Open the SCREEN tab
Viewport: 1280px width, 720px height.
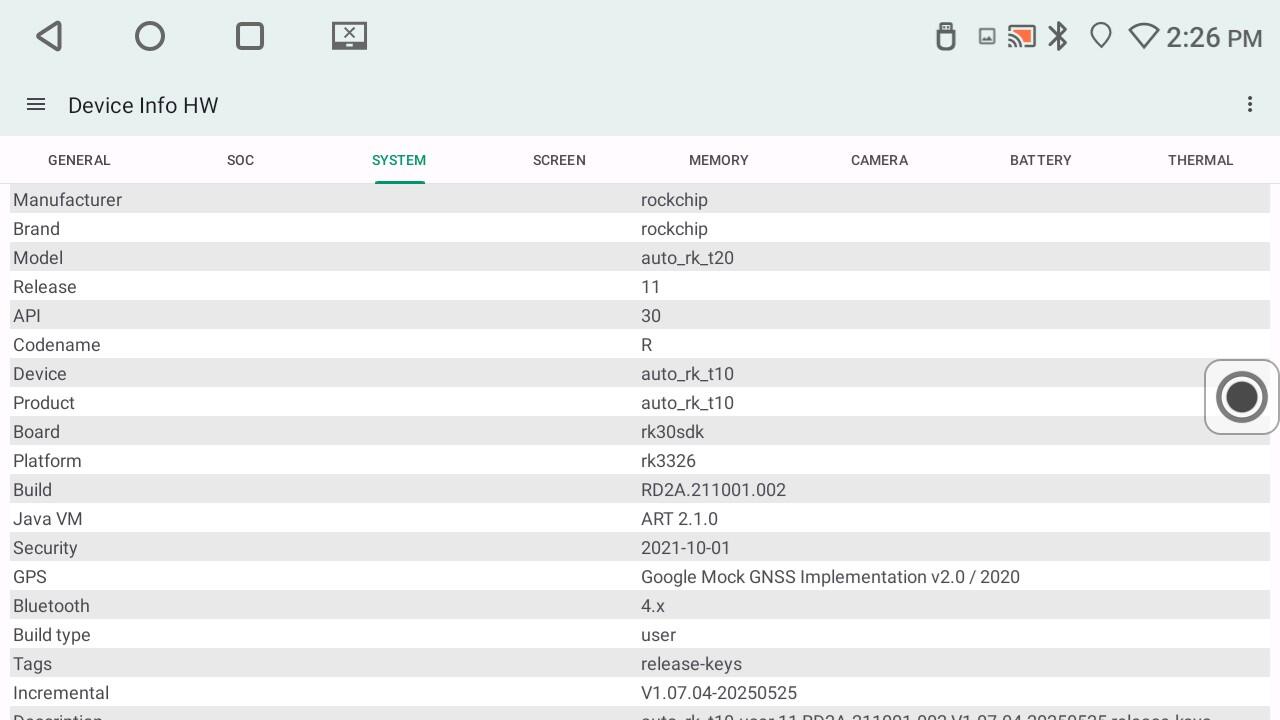(x=559, y=160)
